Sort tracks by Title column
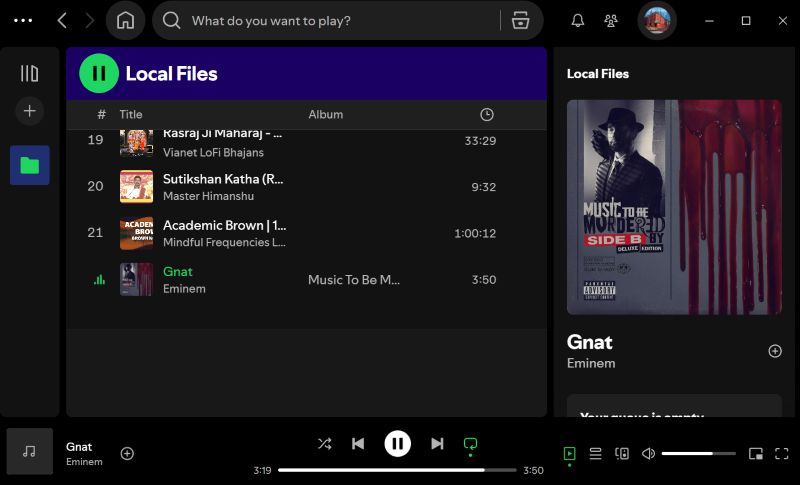Viewport: 800px width, 485px height. [131, 114]
